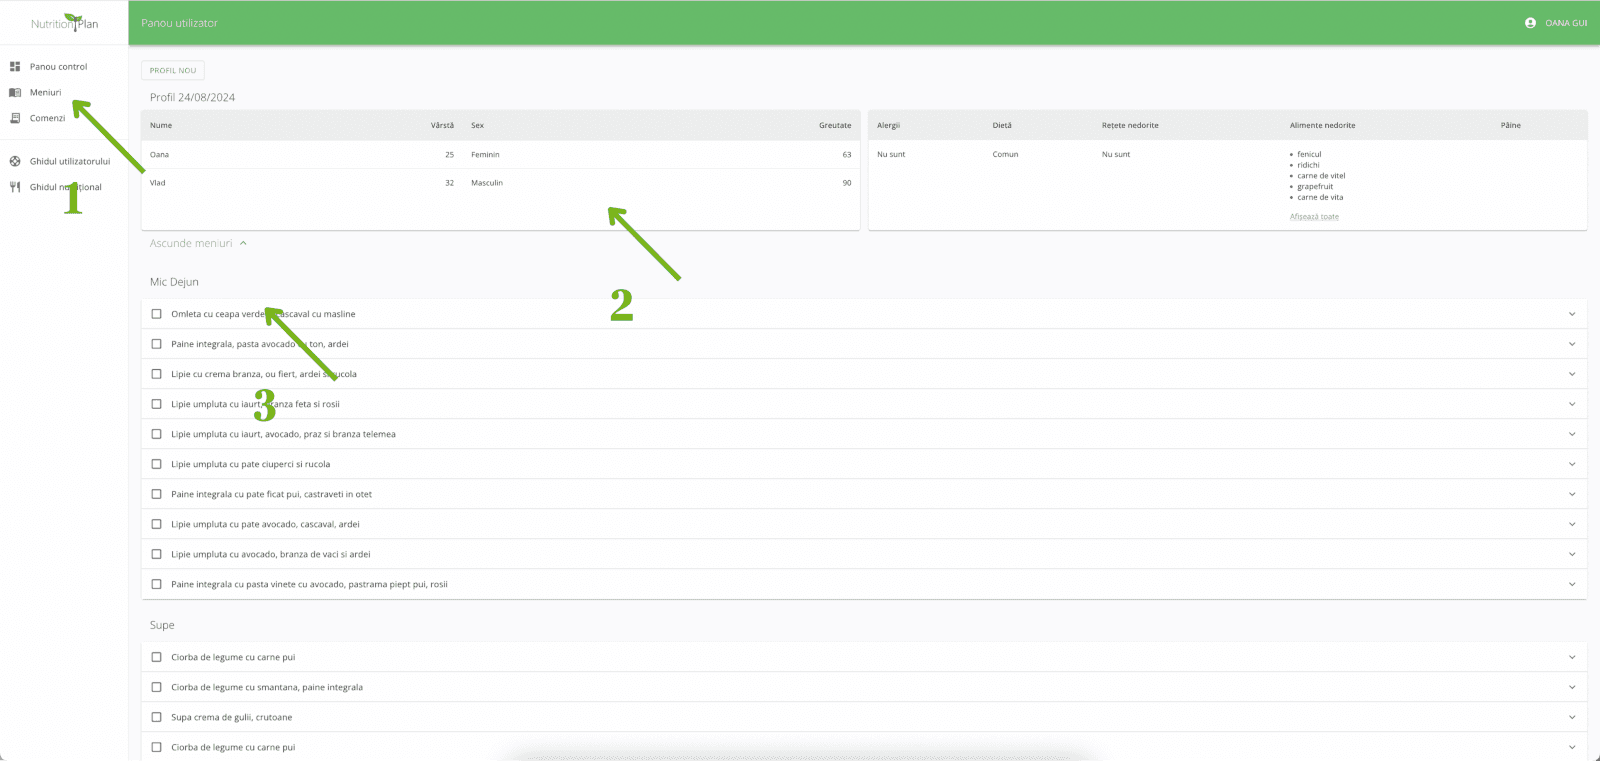The image size is (1600, 761).
Task: Open Ghidul nutritional page
Action: (65, 187)
